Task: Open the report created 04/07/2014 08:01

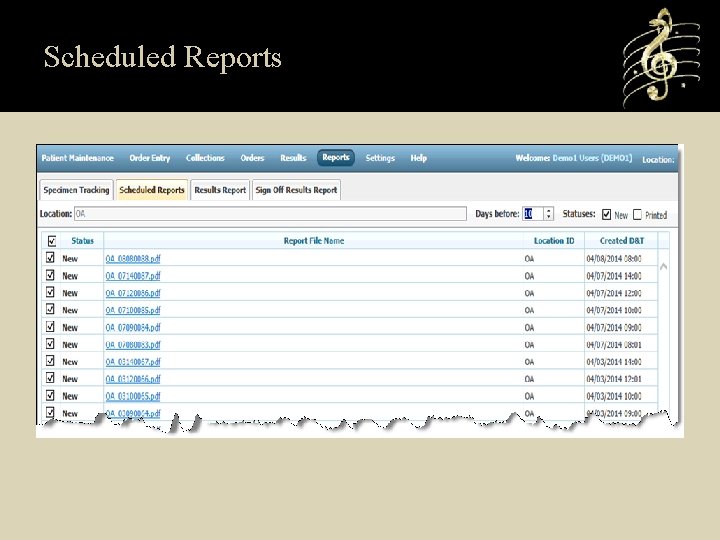Action: click(133, 345)
